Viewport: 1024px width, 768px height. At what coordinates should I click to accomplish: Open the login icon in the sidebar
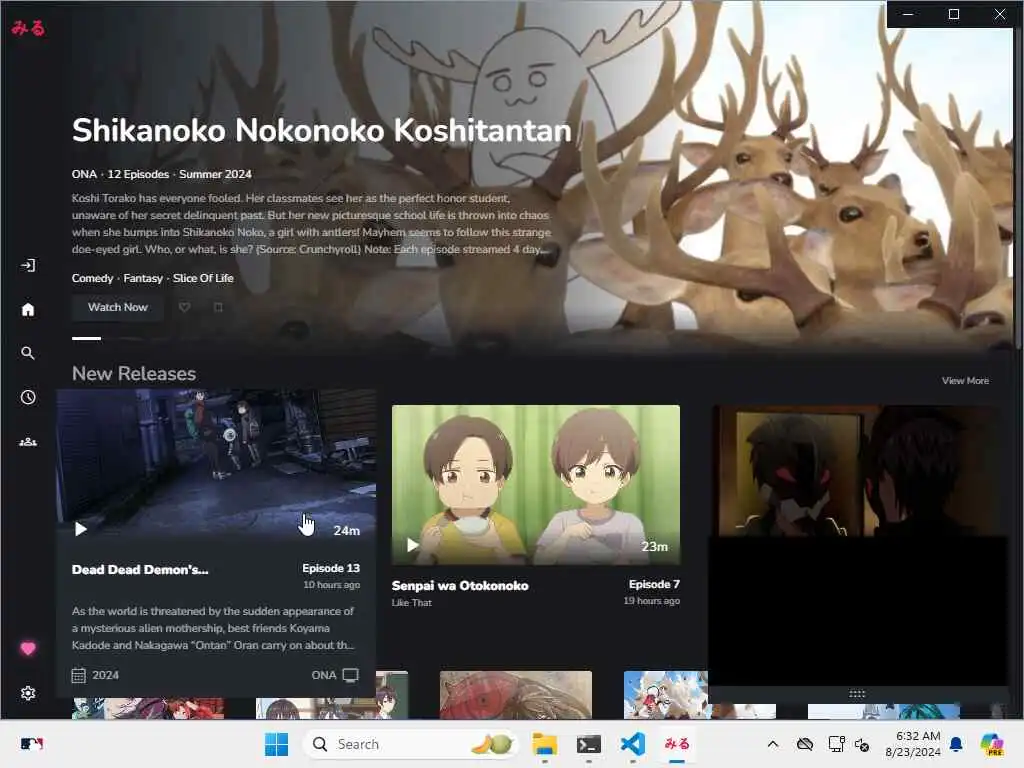(x=27, y=265)
